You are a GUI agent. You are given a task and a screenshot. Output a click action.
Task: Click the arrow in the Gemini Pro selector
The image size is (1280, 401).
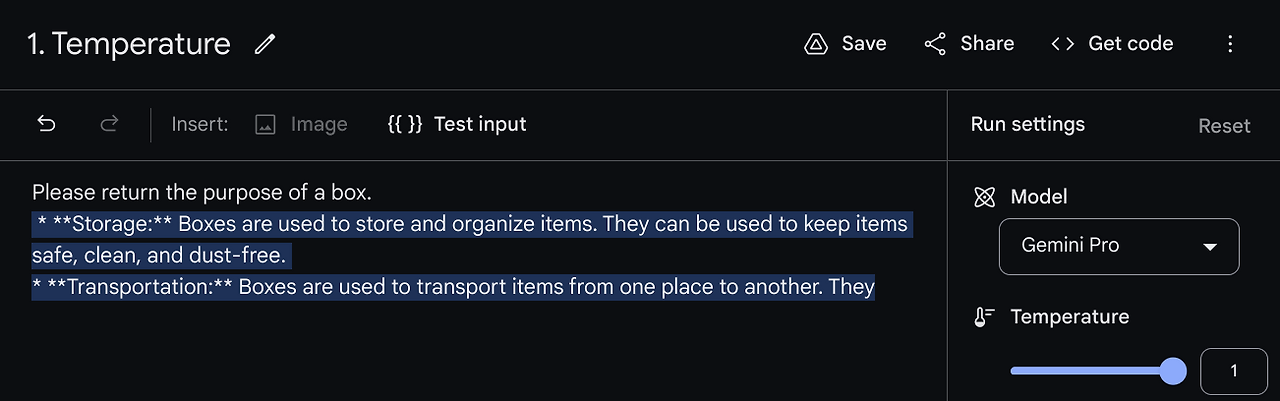coord(1209,247)
